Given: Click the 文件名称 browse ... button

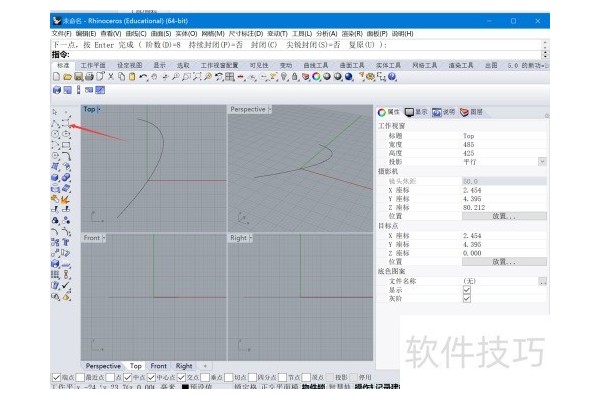Looking at the screenshot, I should (x=543, y=281).
